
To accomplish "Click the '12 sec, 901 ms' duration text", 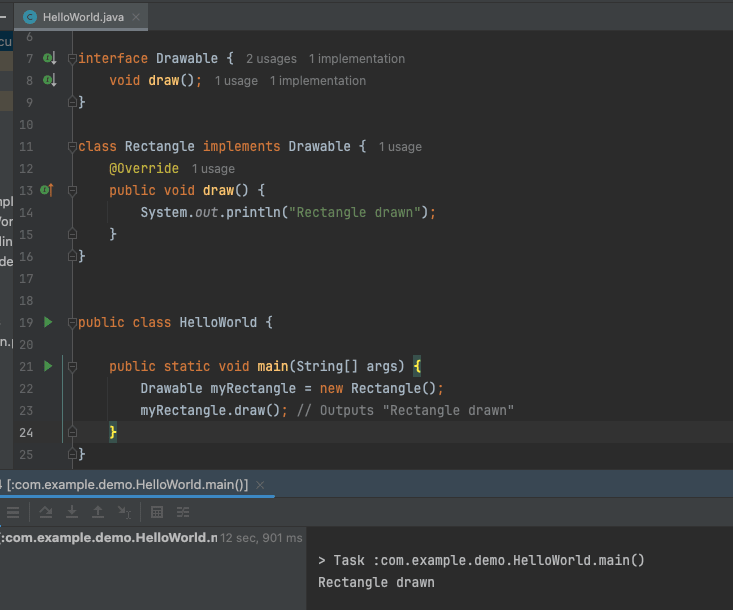I will click(261, 538).
